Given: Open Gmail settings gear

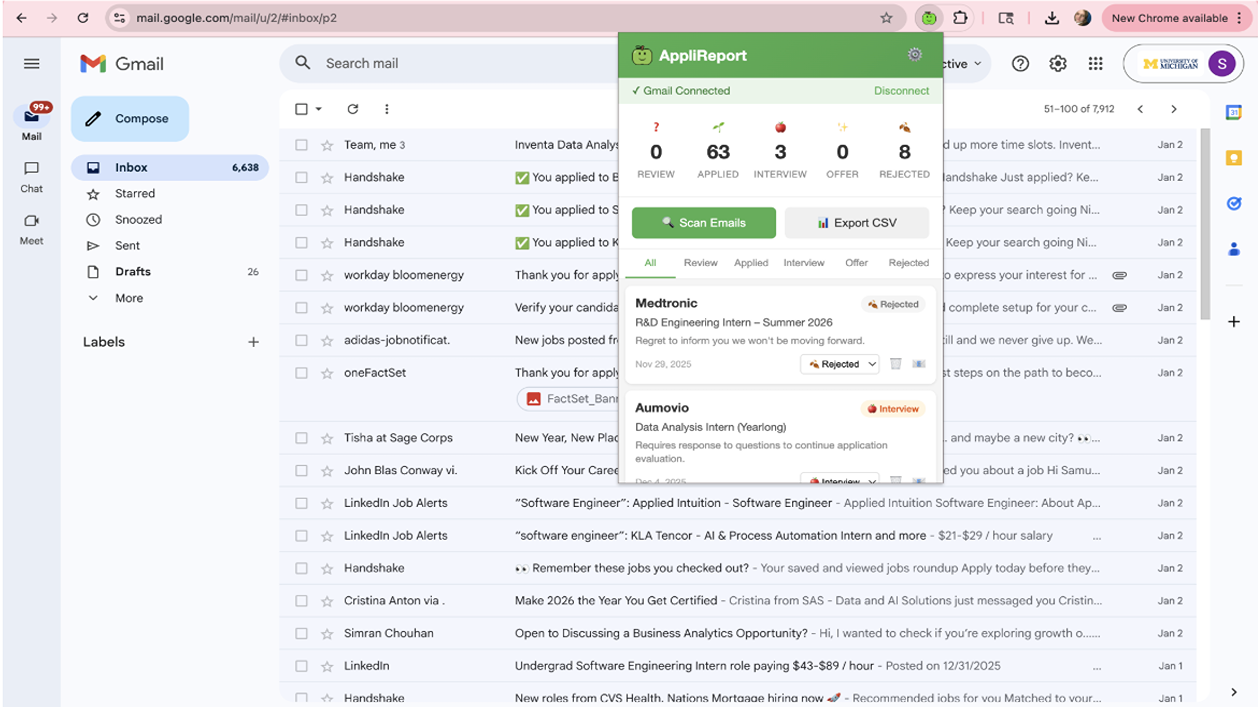Looking at the screenshot, I should pos(1058,64).
